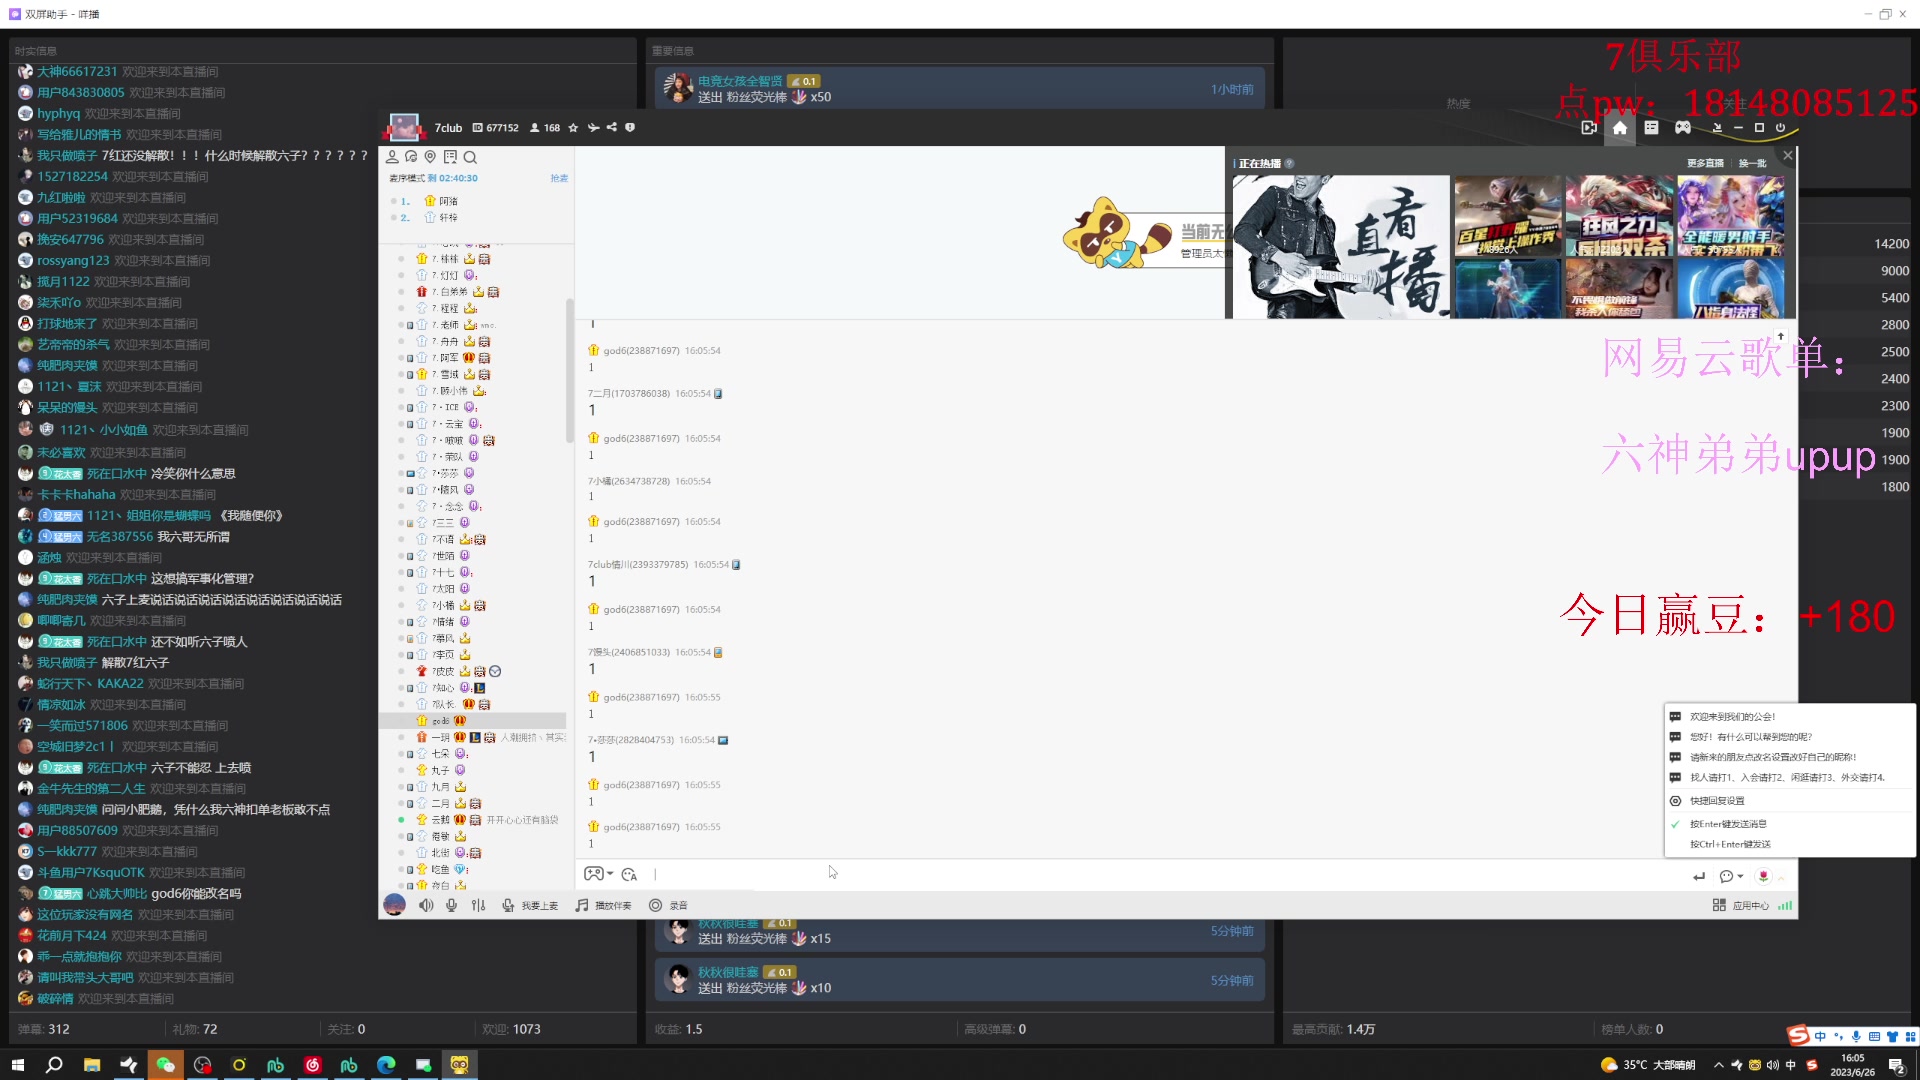Click the emoji text icon beside chat input

tap(629, 875)
